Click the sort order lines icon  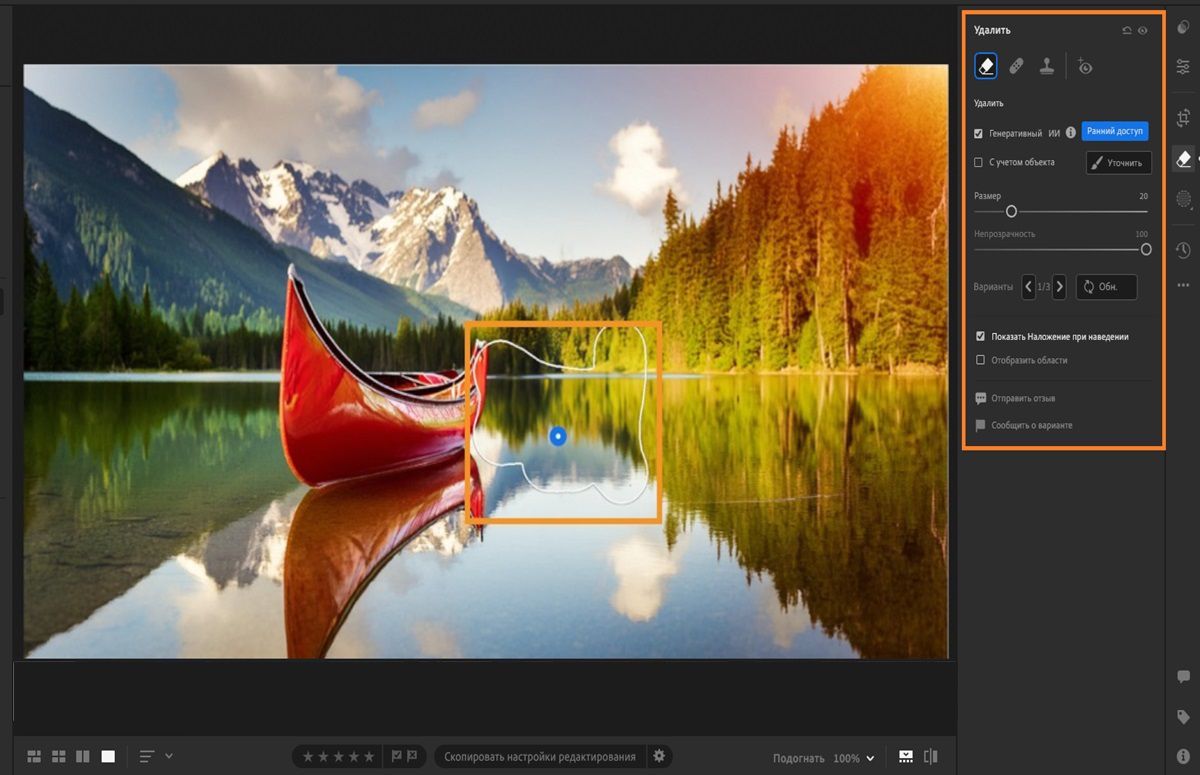click(x=147, y=756)
